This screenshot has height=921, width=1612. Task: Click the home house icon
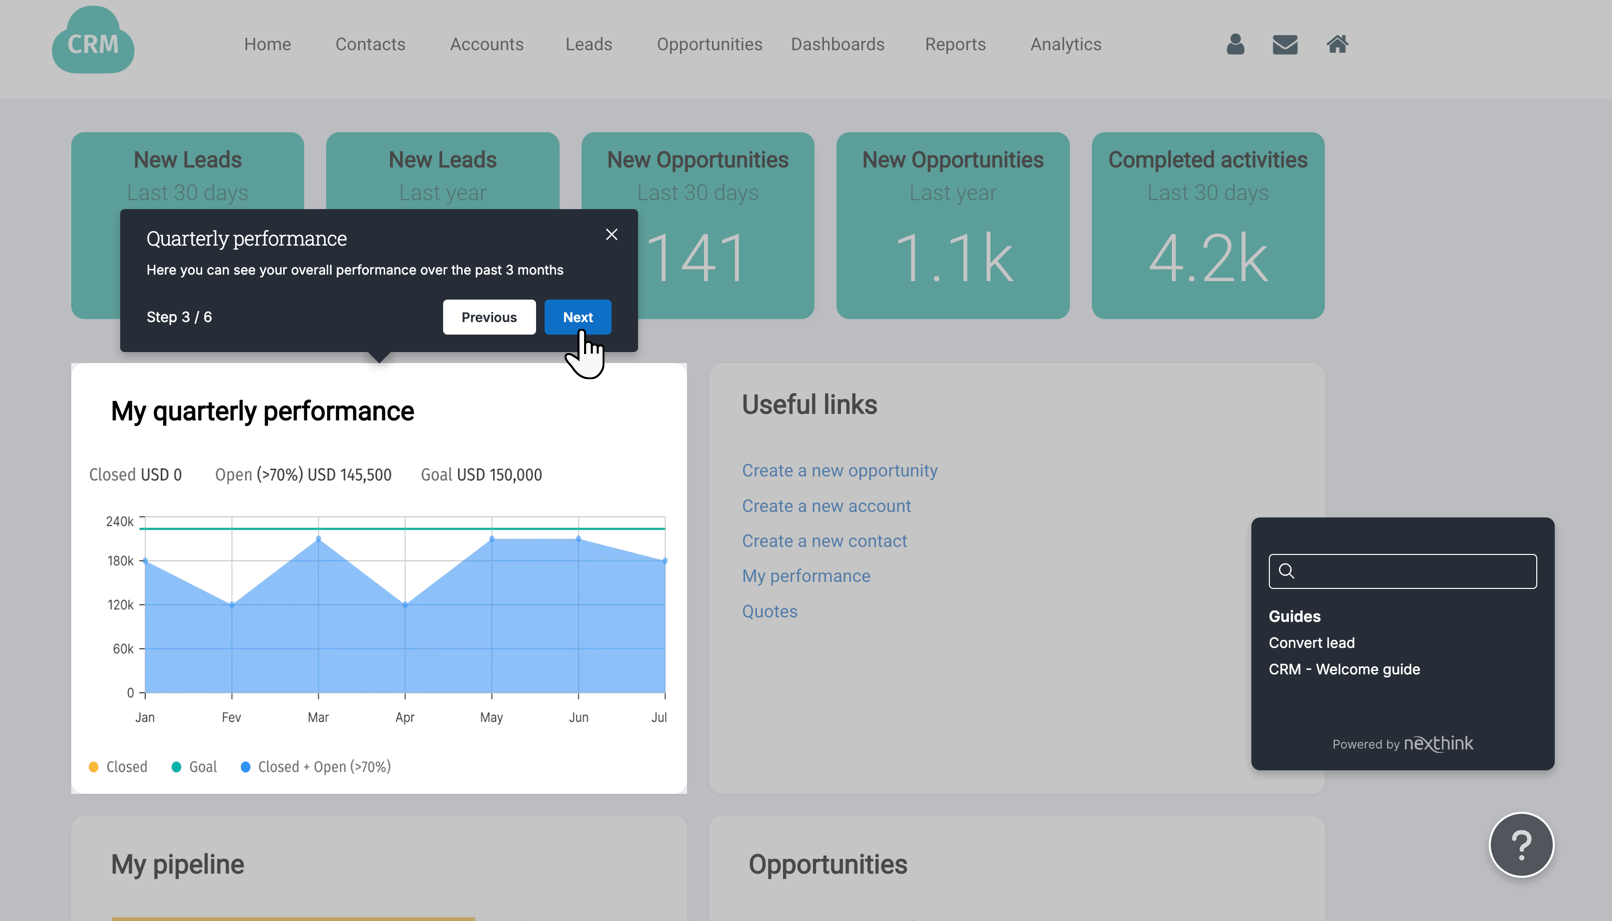pos(1337,44)
